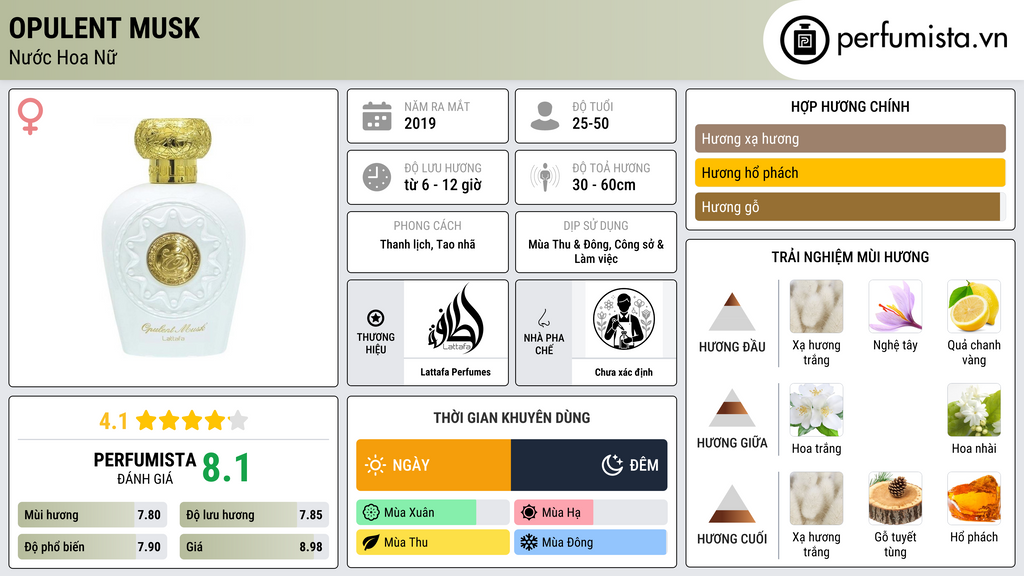Click the Hoa trắng flower image

(816, 409)
